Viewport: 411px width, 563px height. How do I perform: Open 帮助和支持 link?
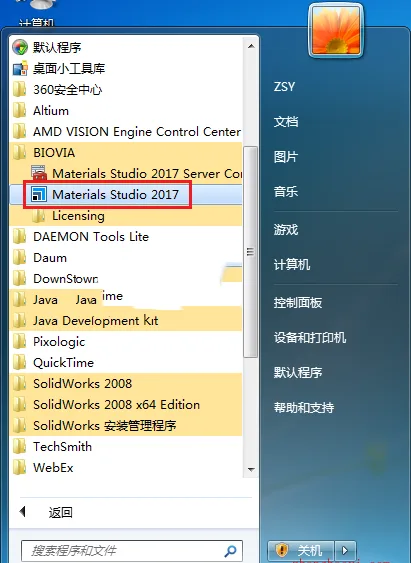pos(304,408)
